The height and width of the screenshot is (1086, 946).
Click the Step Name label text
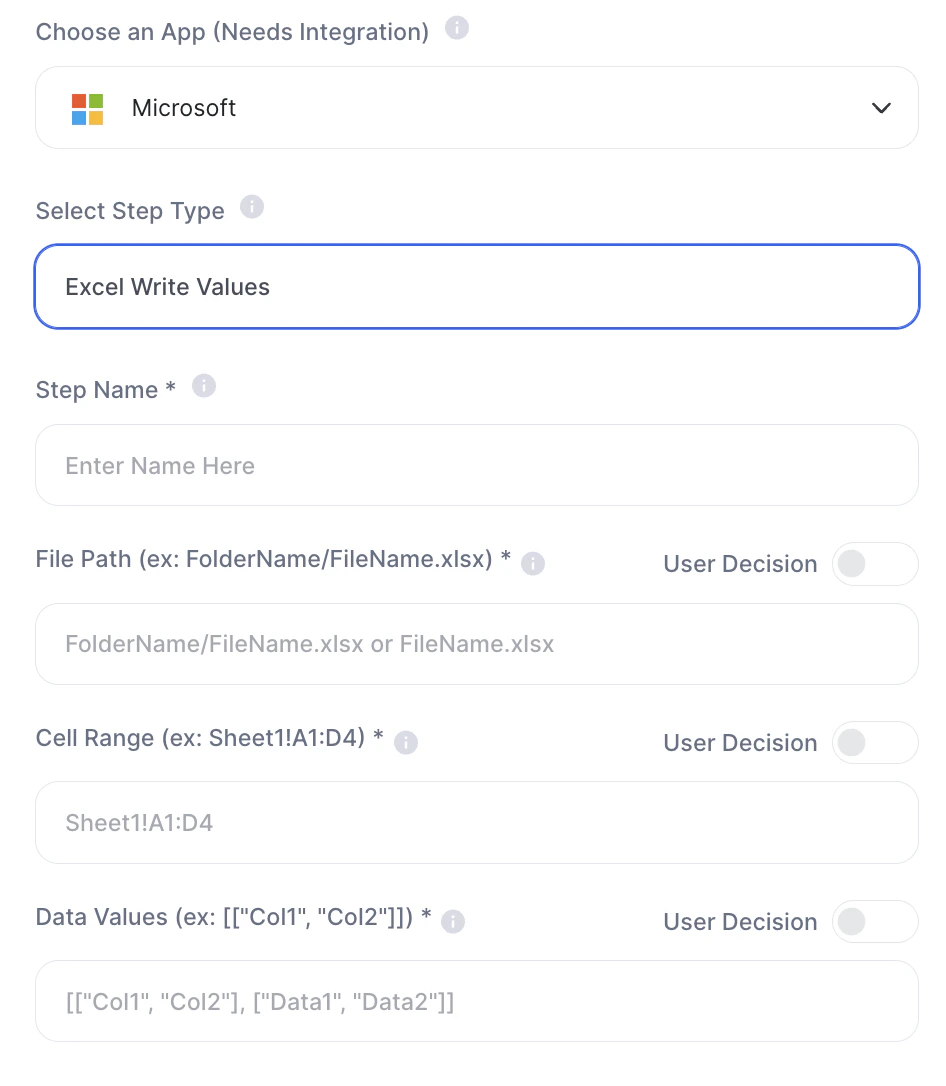click(97, 390)
